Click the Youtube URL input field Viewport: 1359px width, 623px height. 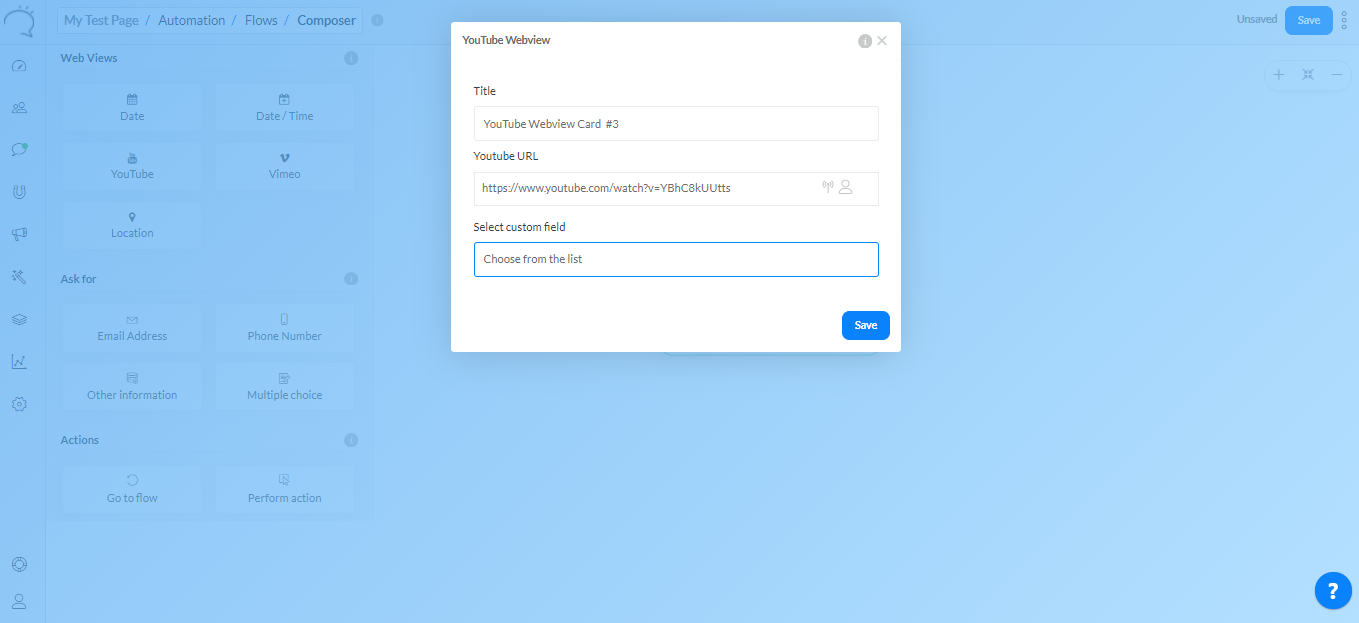[x=645, y=188]
